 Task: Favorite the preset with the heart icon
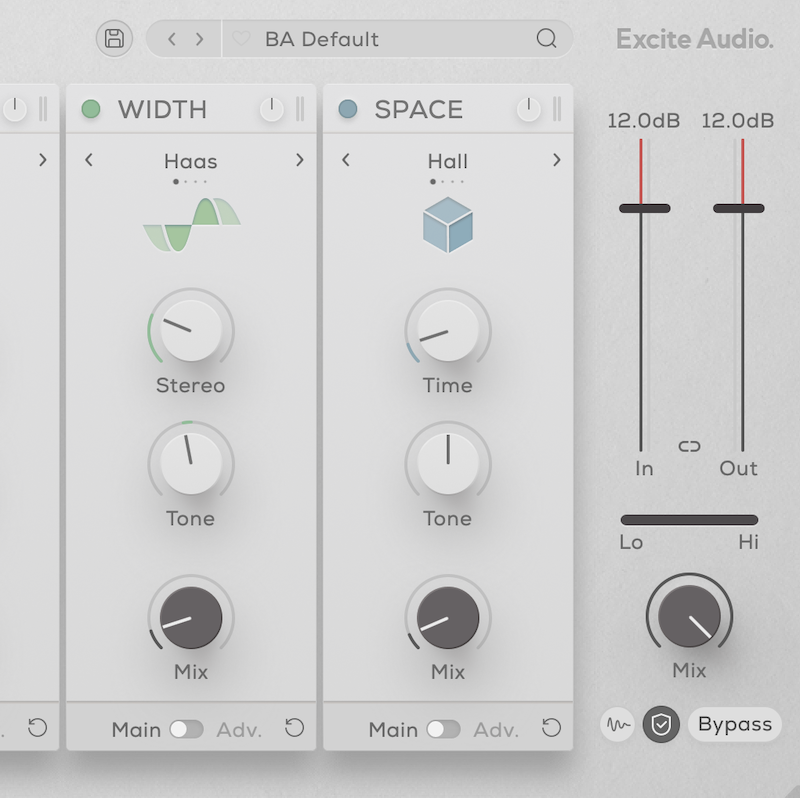coord(240,40)
